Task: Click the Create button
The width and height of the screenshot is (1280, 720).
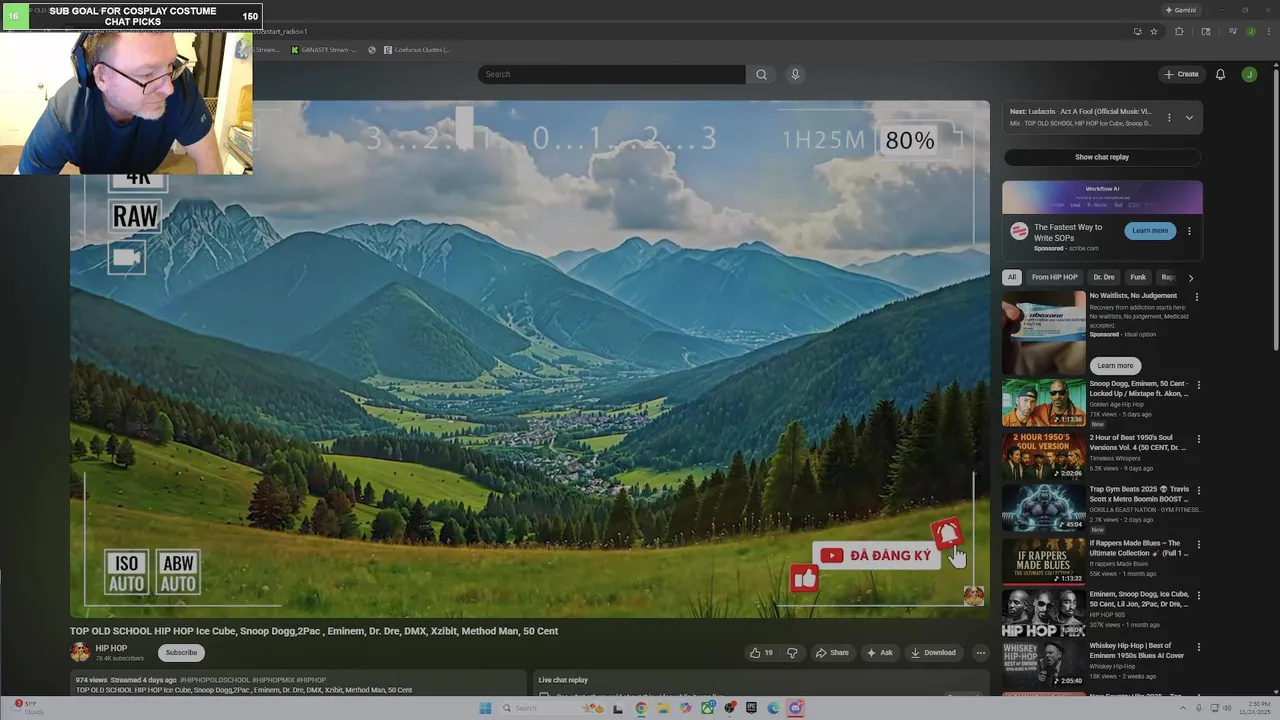Action: tap(1181, 74)
